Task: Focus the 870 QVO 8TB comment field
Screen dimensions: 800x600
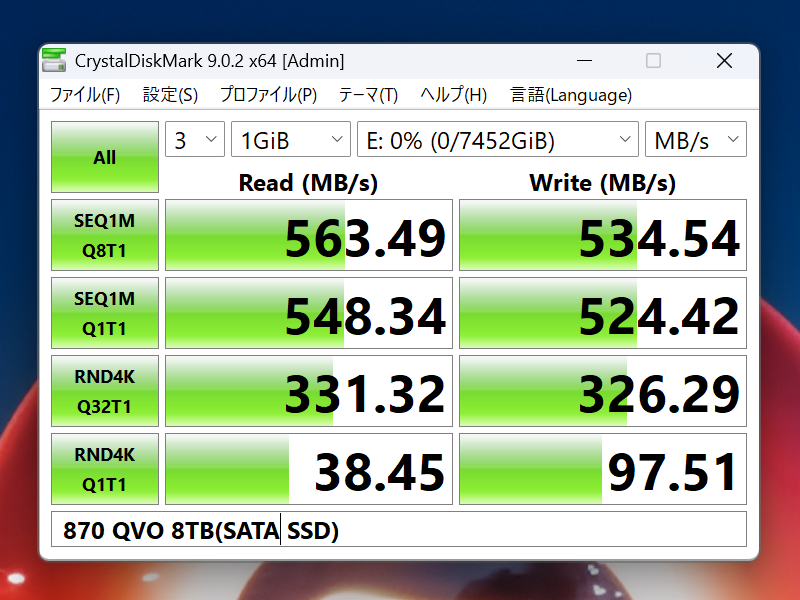Action: pos(398,530)
